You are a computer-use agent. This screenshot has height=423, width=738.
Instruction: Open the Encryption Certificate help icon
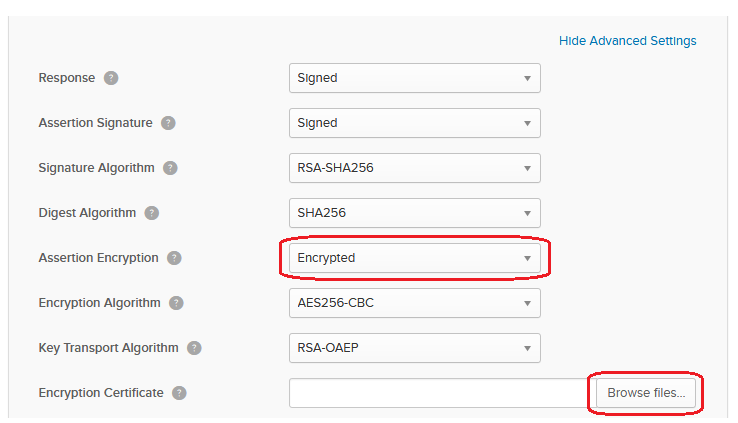tap(179, 393)
